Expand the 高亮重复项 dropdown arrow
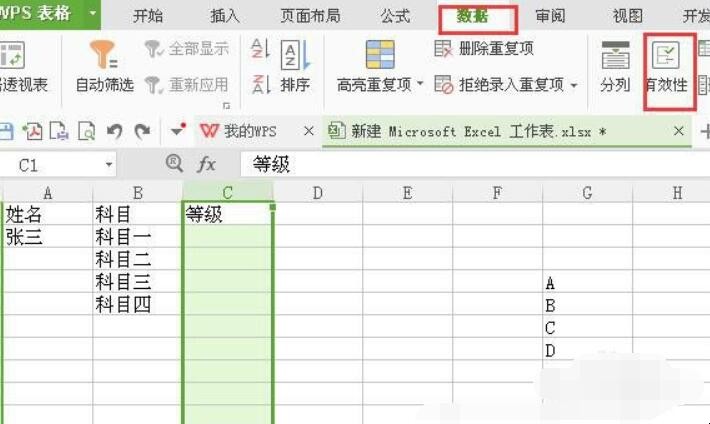This screenshot has height=424, width=710. click(x=420, y=84)
